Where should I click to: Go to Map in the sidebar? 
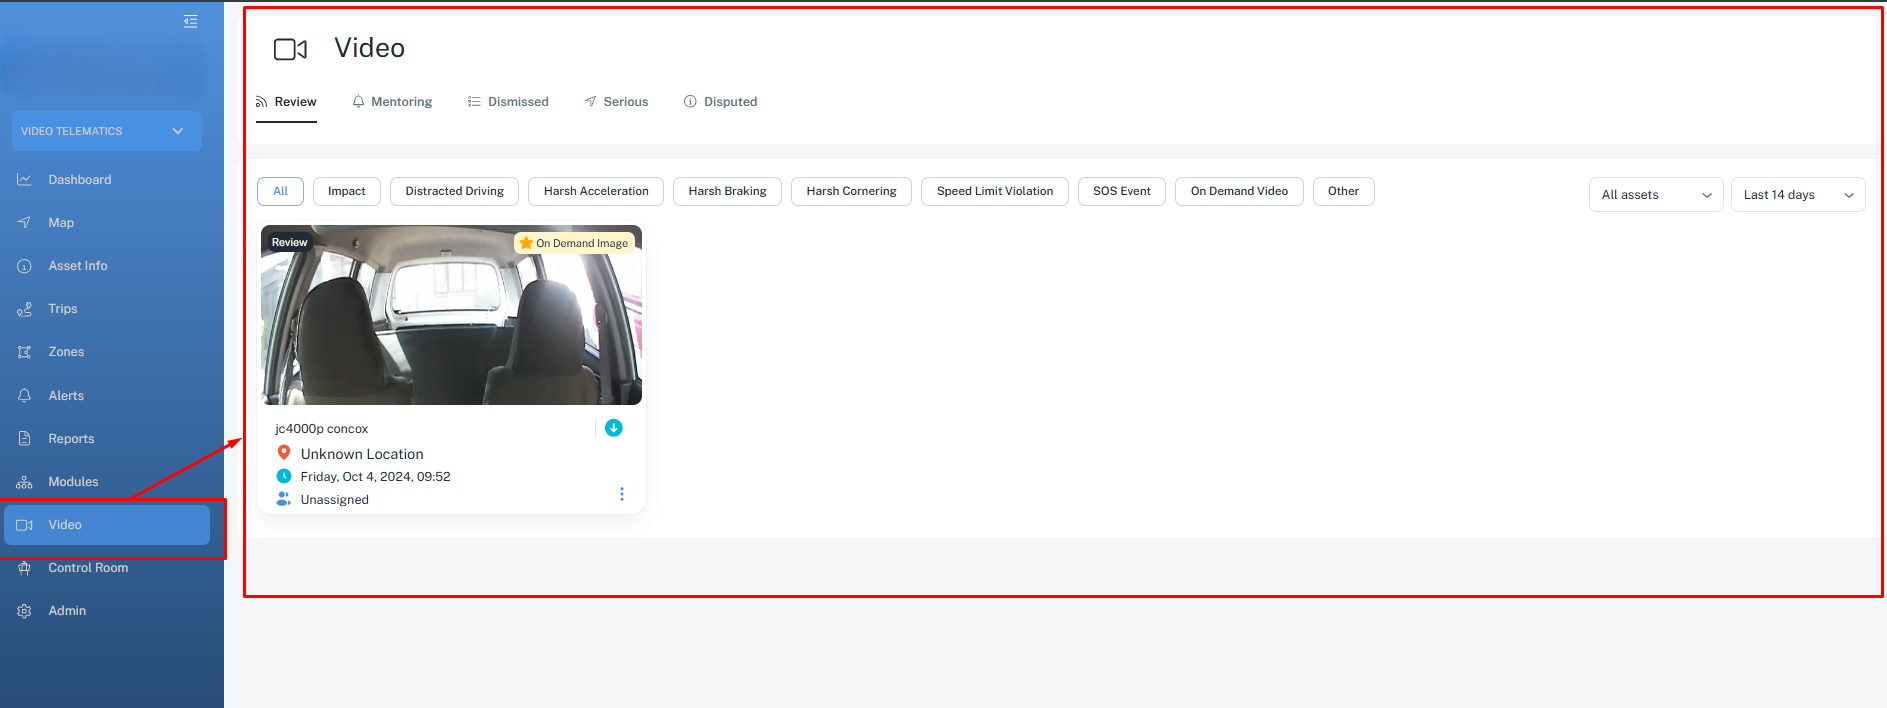tap(61, 223)
